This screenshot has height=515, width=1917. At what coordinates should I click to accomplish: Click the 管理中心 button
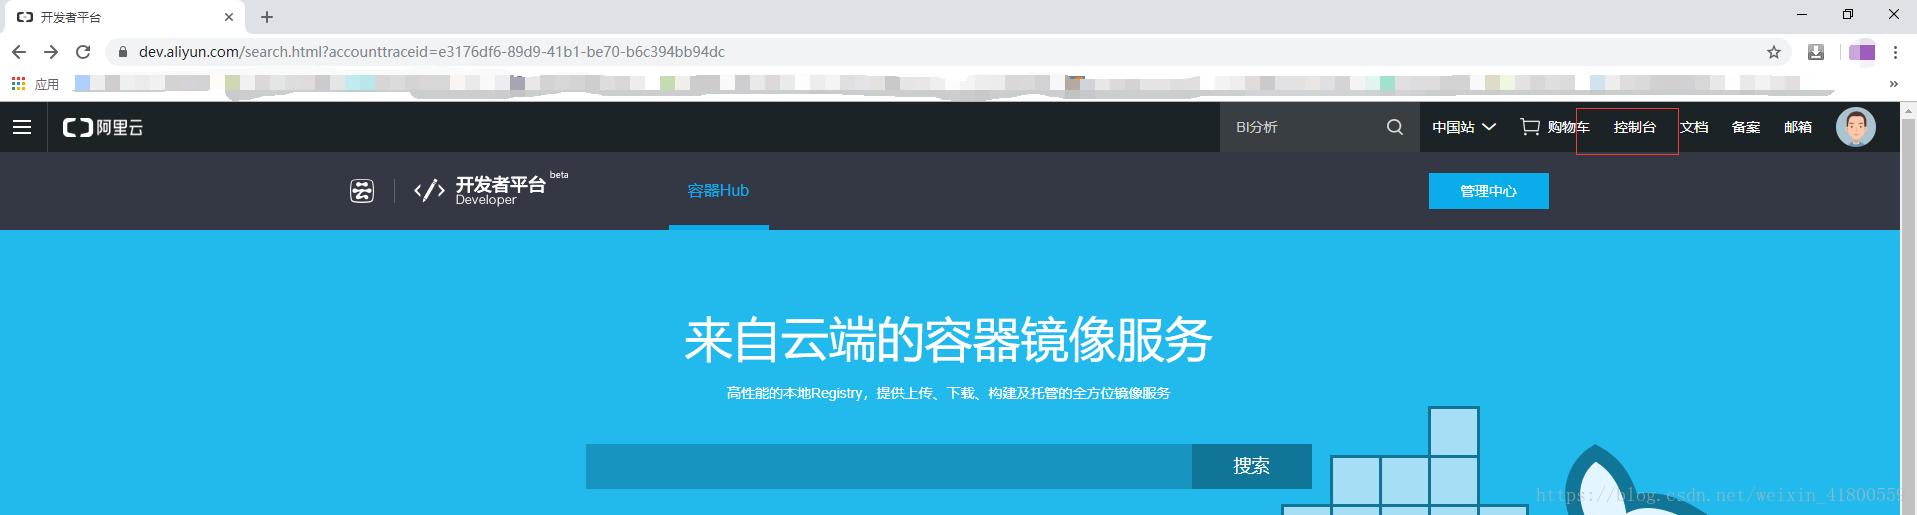tap(1489, 191)
